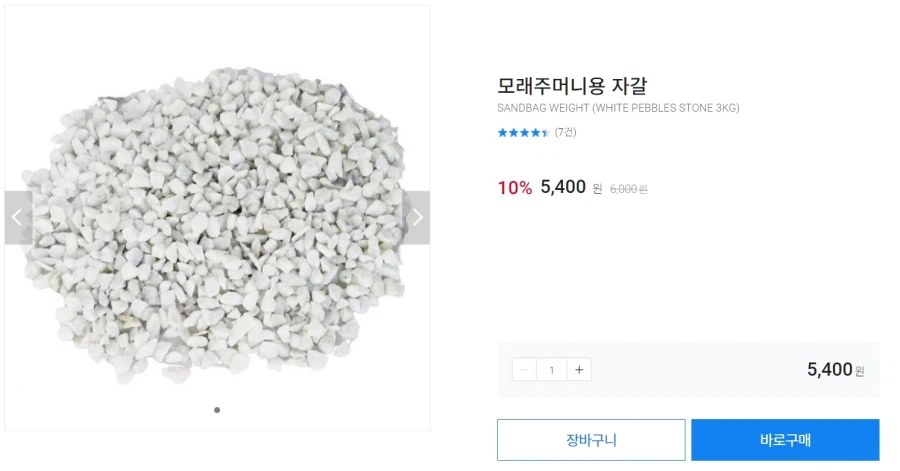This screenshot has width=900, height=471.
Task: Click the struck-through 6,000원 original price
Action: tap(628, 189)
